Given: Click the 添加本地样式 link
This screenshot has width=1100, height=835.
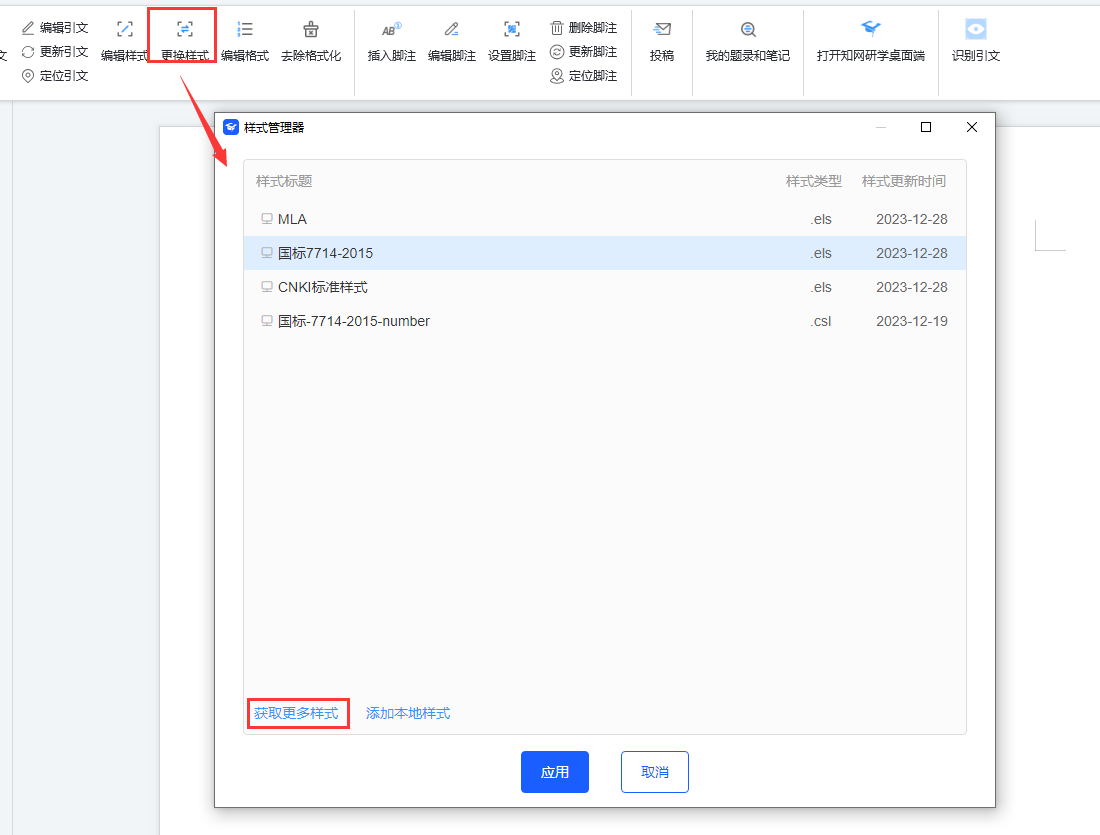Looking at the screenshot, I should pyautogui.click(x=408, y=713).
